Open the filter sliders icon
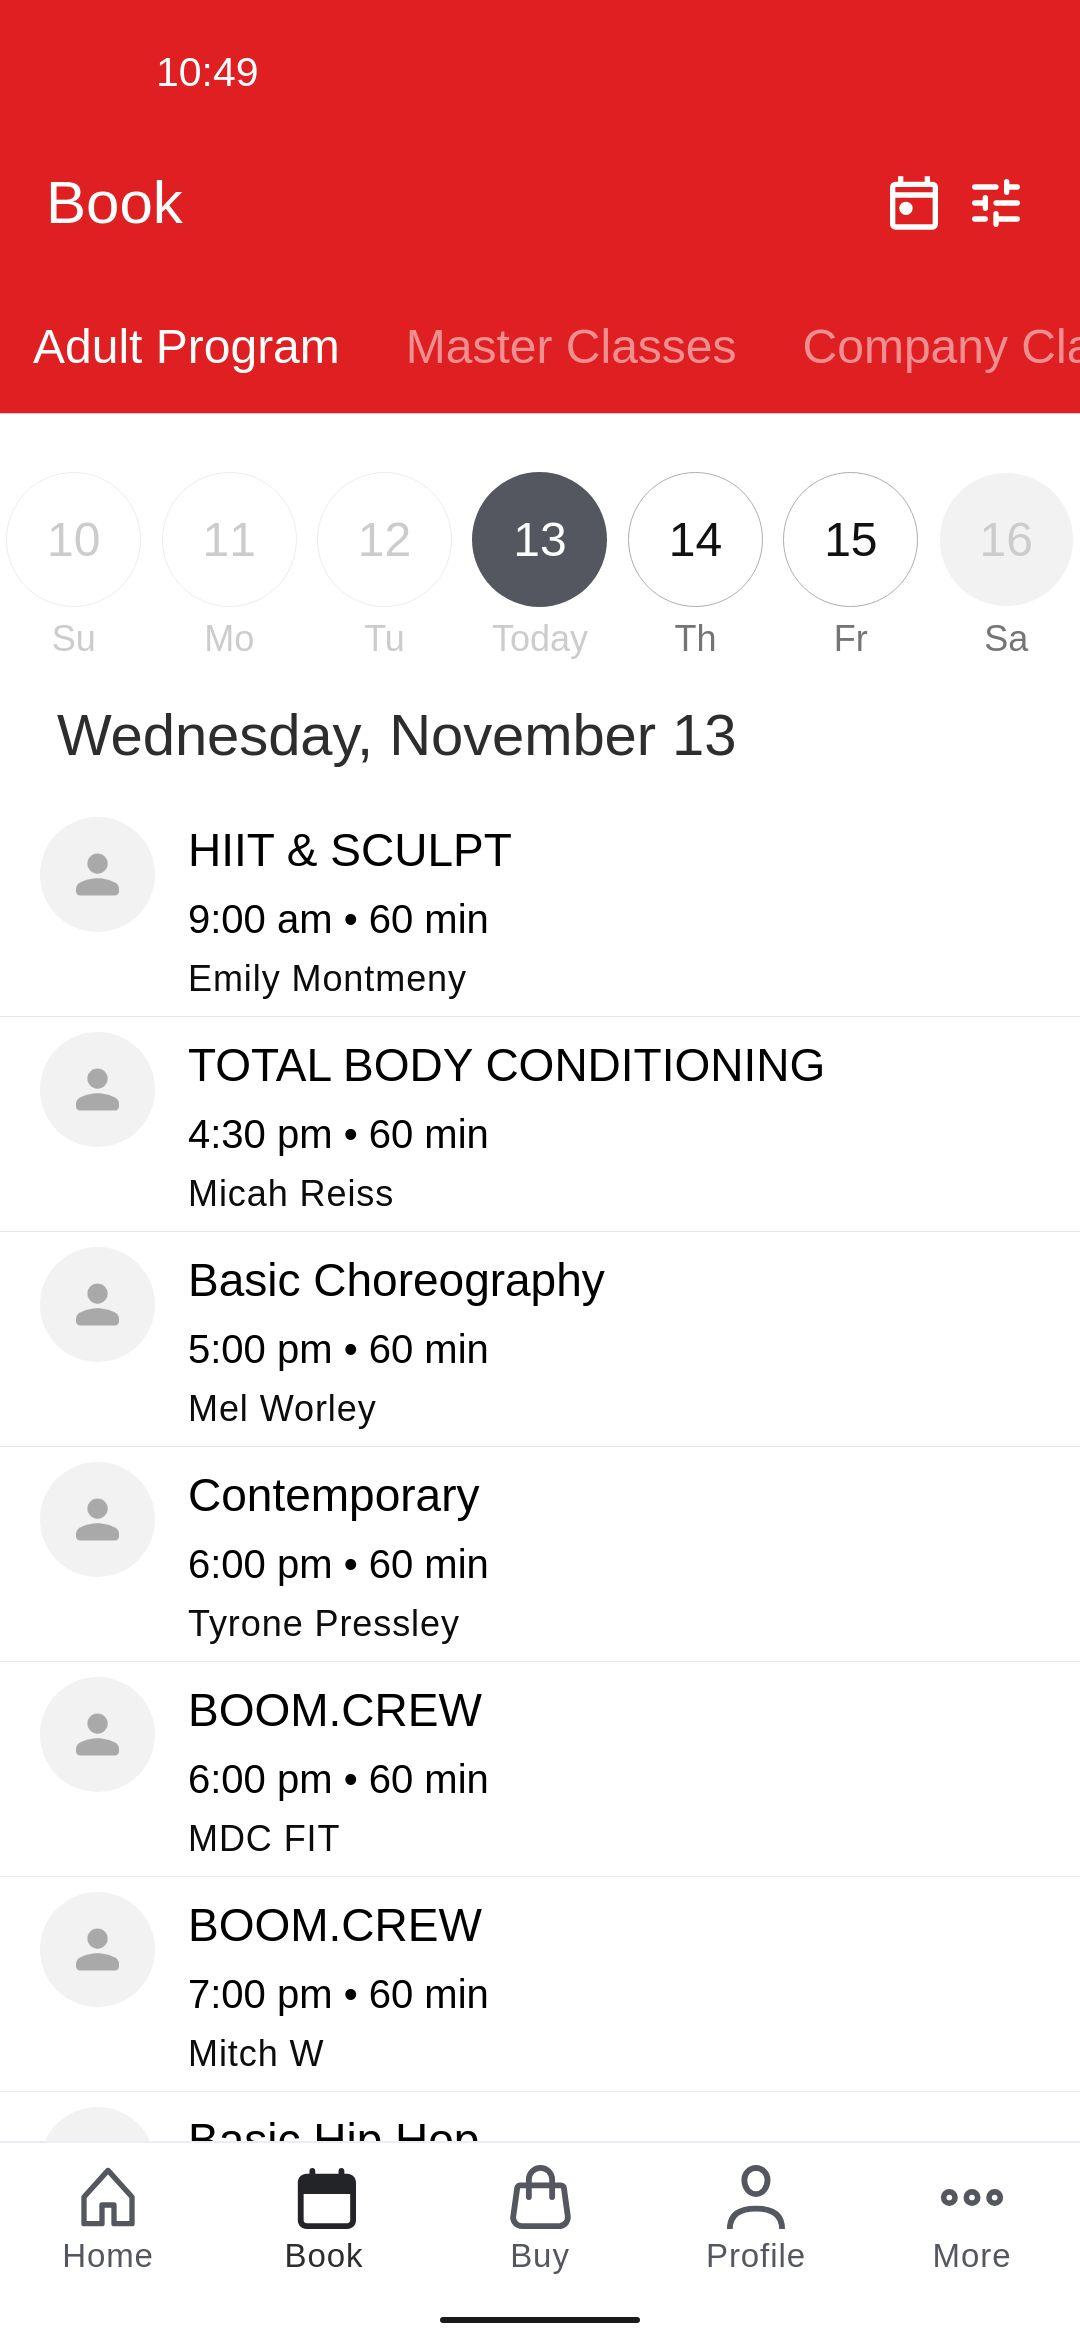This screenshot has height=2340, width=1080. point(996,203)
